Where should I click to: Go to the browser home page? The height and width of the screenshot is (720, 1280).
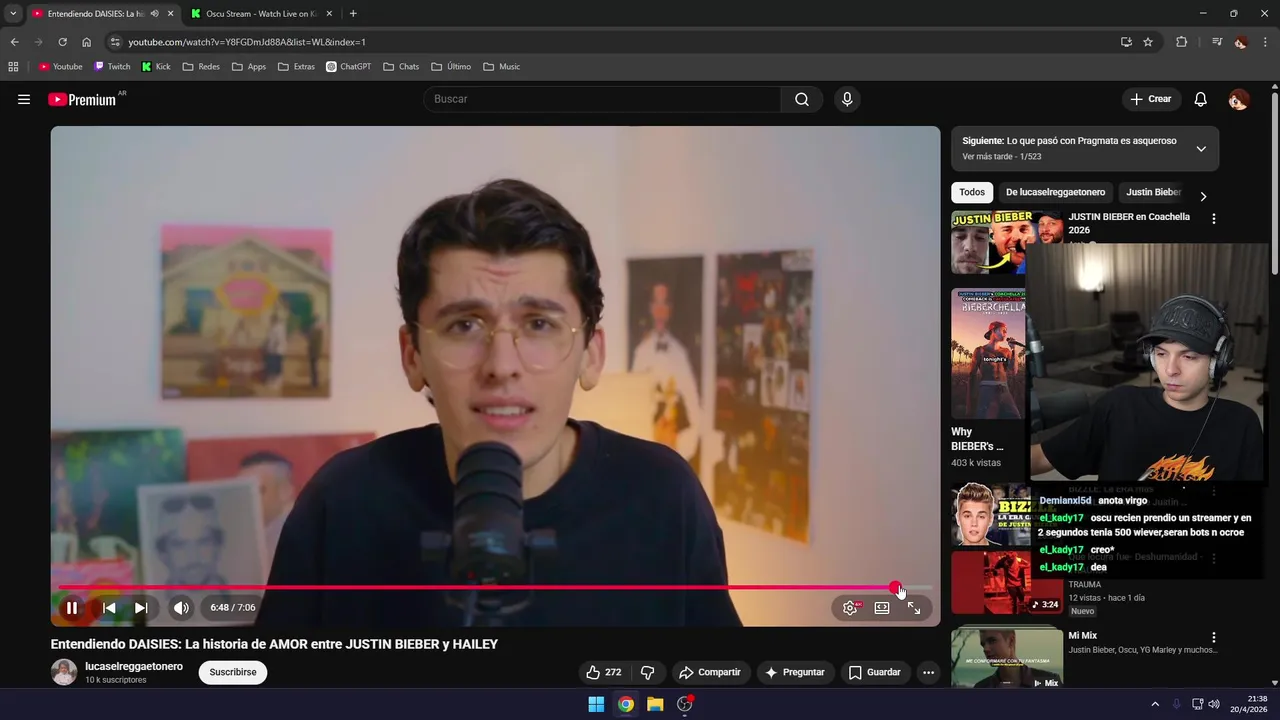(x=87, y=42)
